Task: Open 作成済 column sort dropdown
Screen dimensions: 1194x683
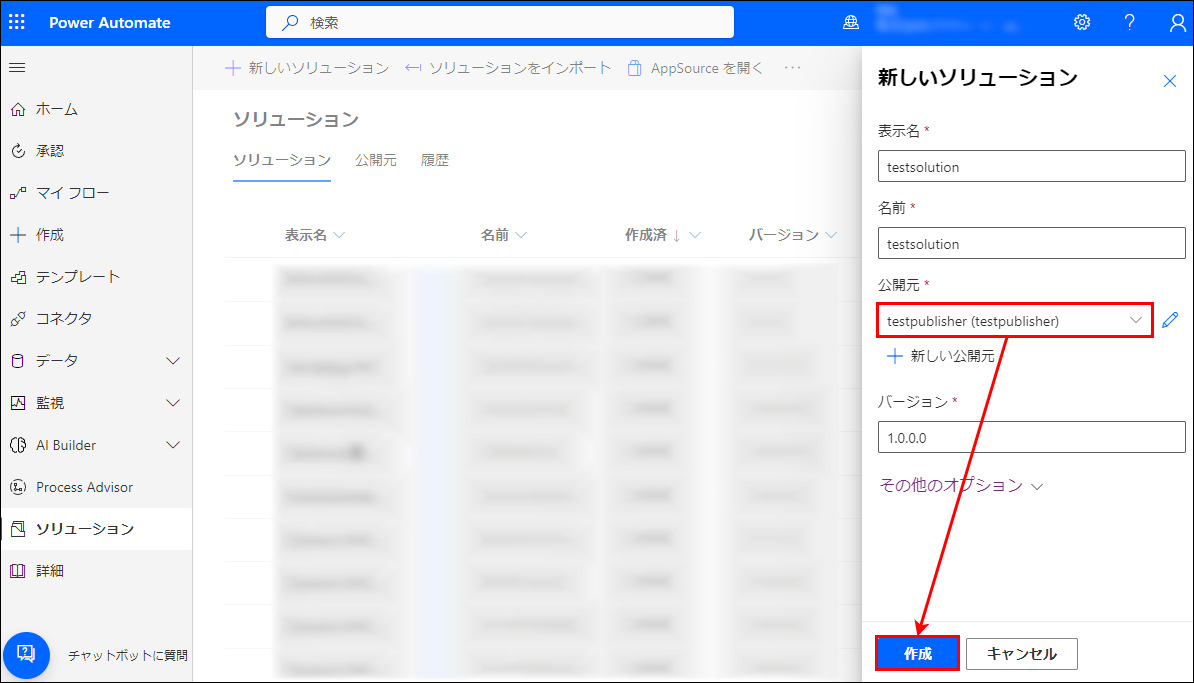Action: pyautogui.click(x=662, y=235)
